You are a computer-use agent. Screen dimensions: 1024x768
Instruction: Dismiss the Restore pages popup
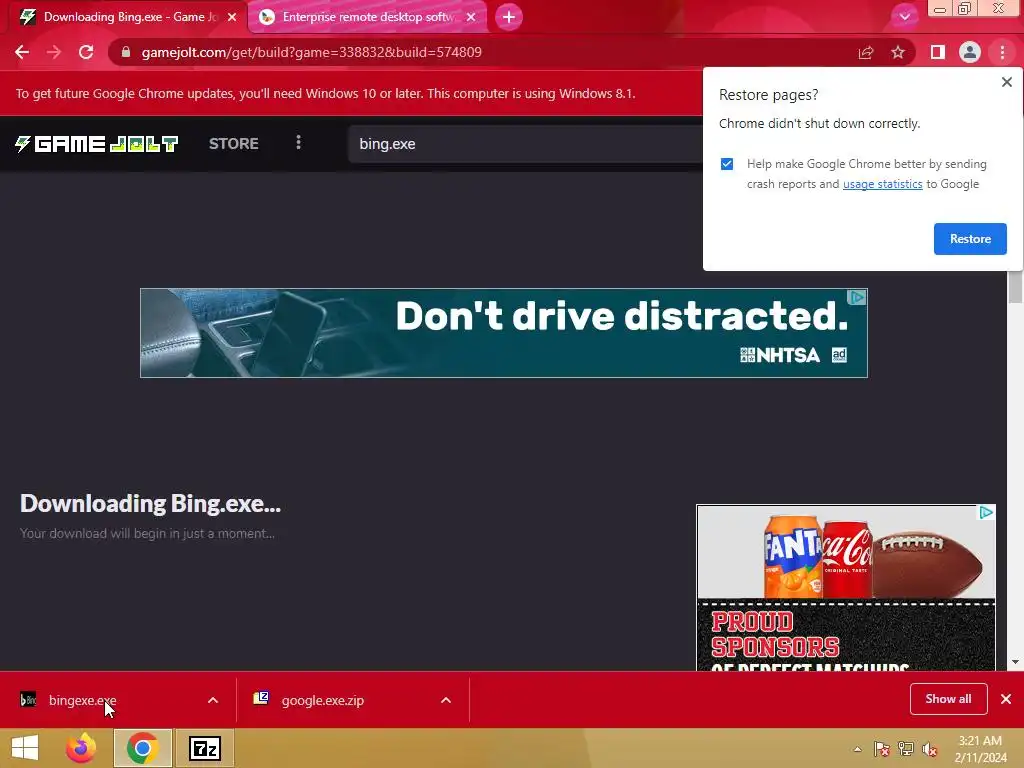1006,82
